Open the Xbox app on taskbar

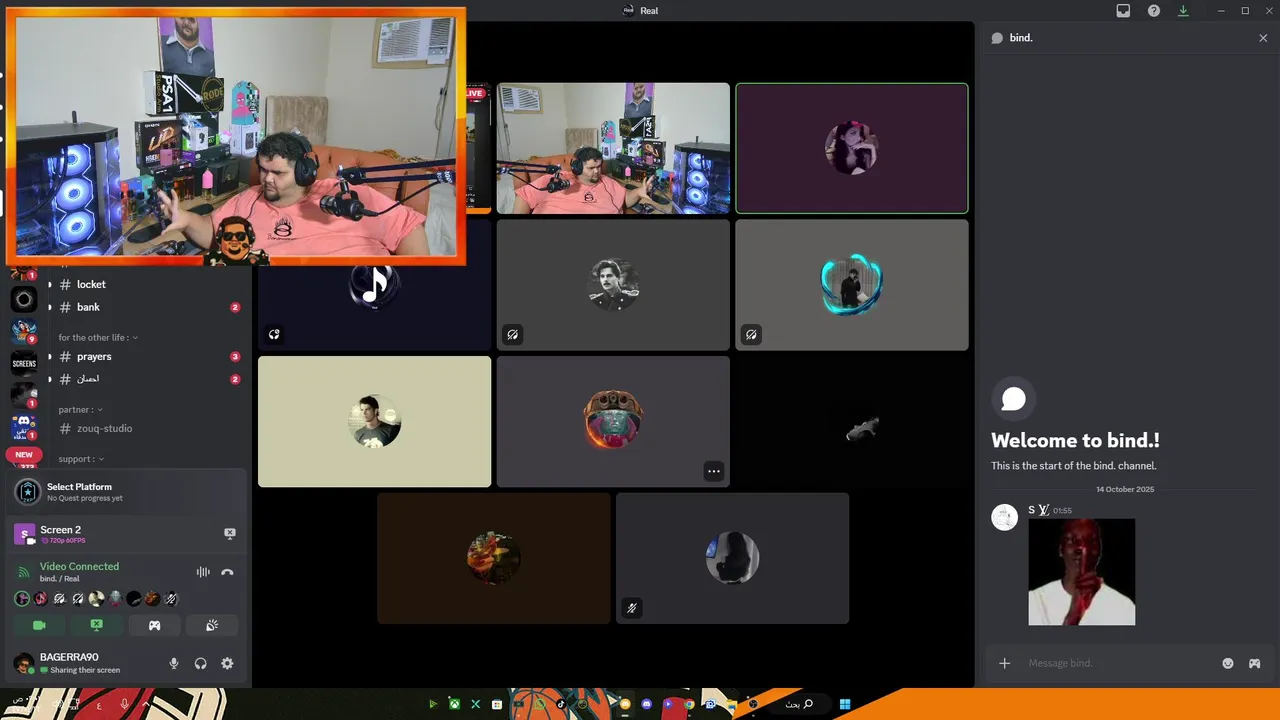[x=454, y=704]
